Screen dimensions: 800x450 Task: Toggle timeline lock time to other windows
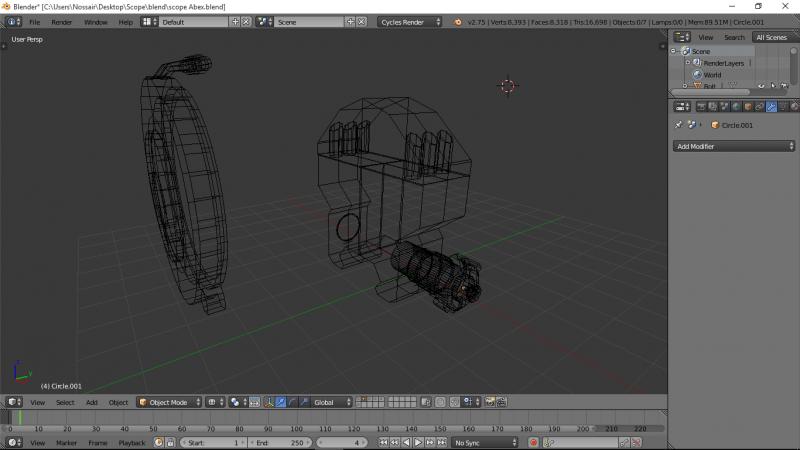pyautogui.click(x=170, y=442)
